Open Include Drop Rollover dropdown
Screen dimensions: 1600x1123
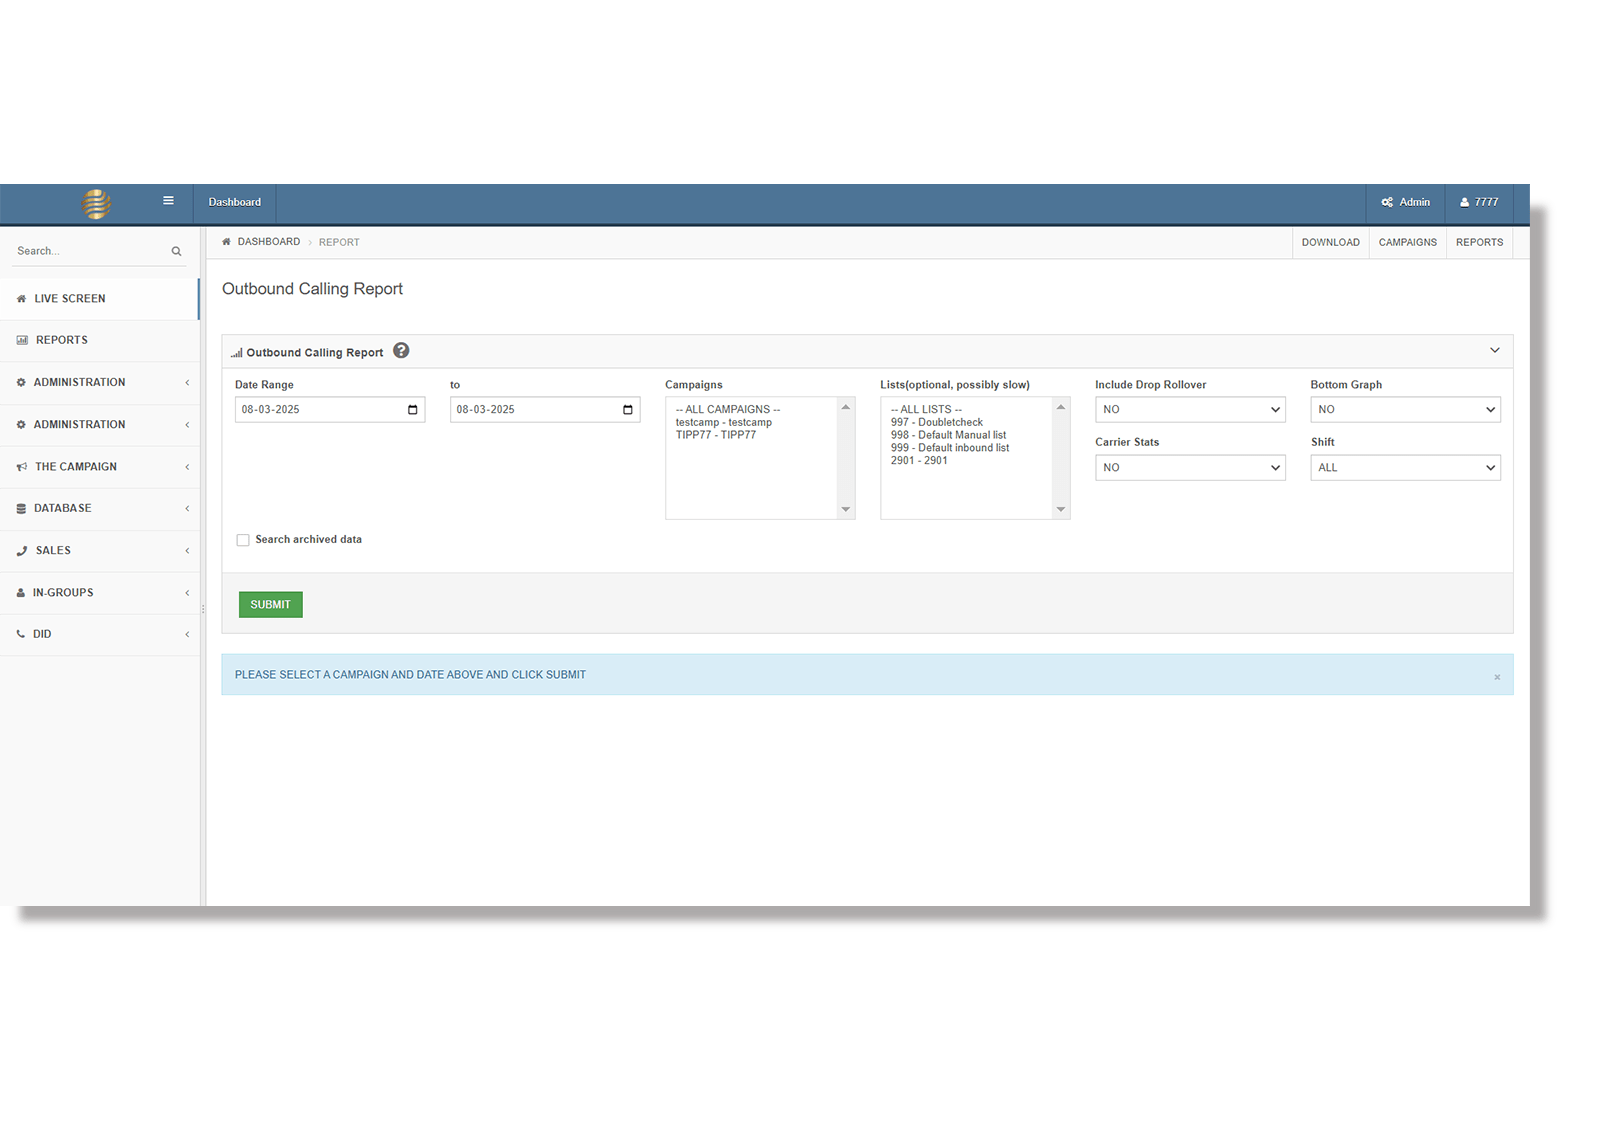point(1190,410)
